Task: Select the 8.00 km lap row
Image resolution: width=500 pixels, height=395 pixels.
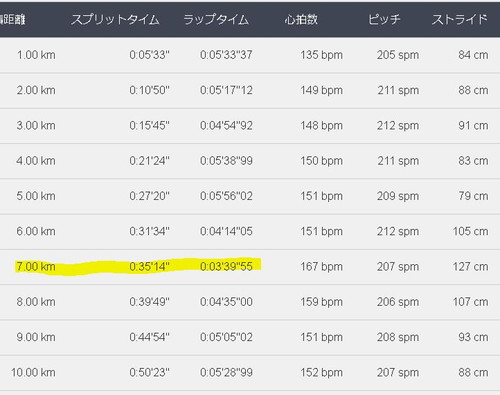Action: 250,302
